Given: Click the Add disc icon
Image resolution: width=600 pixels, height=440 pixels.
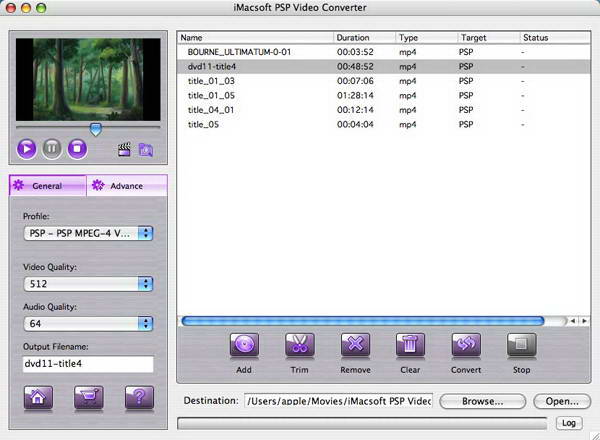Looking at the screenshot, I should point(244,345).
